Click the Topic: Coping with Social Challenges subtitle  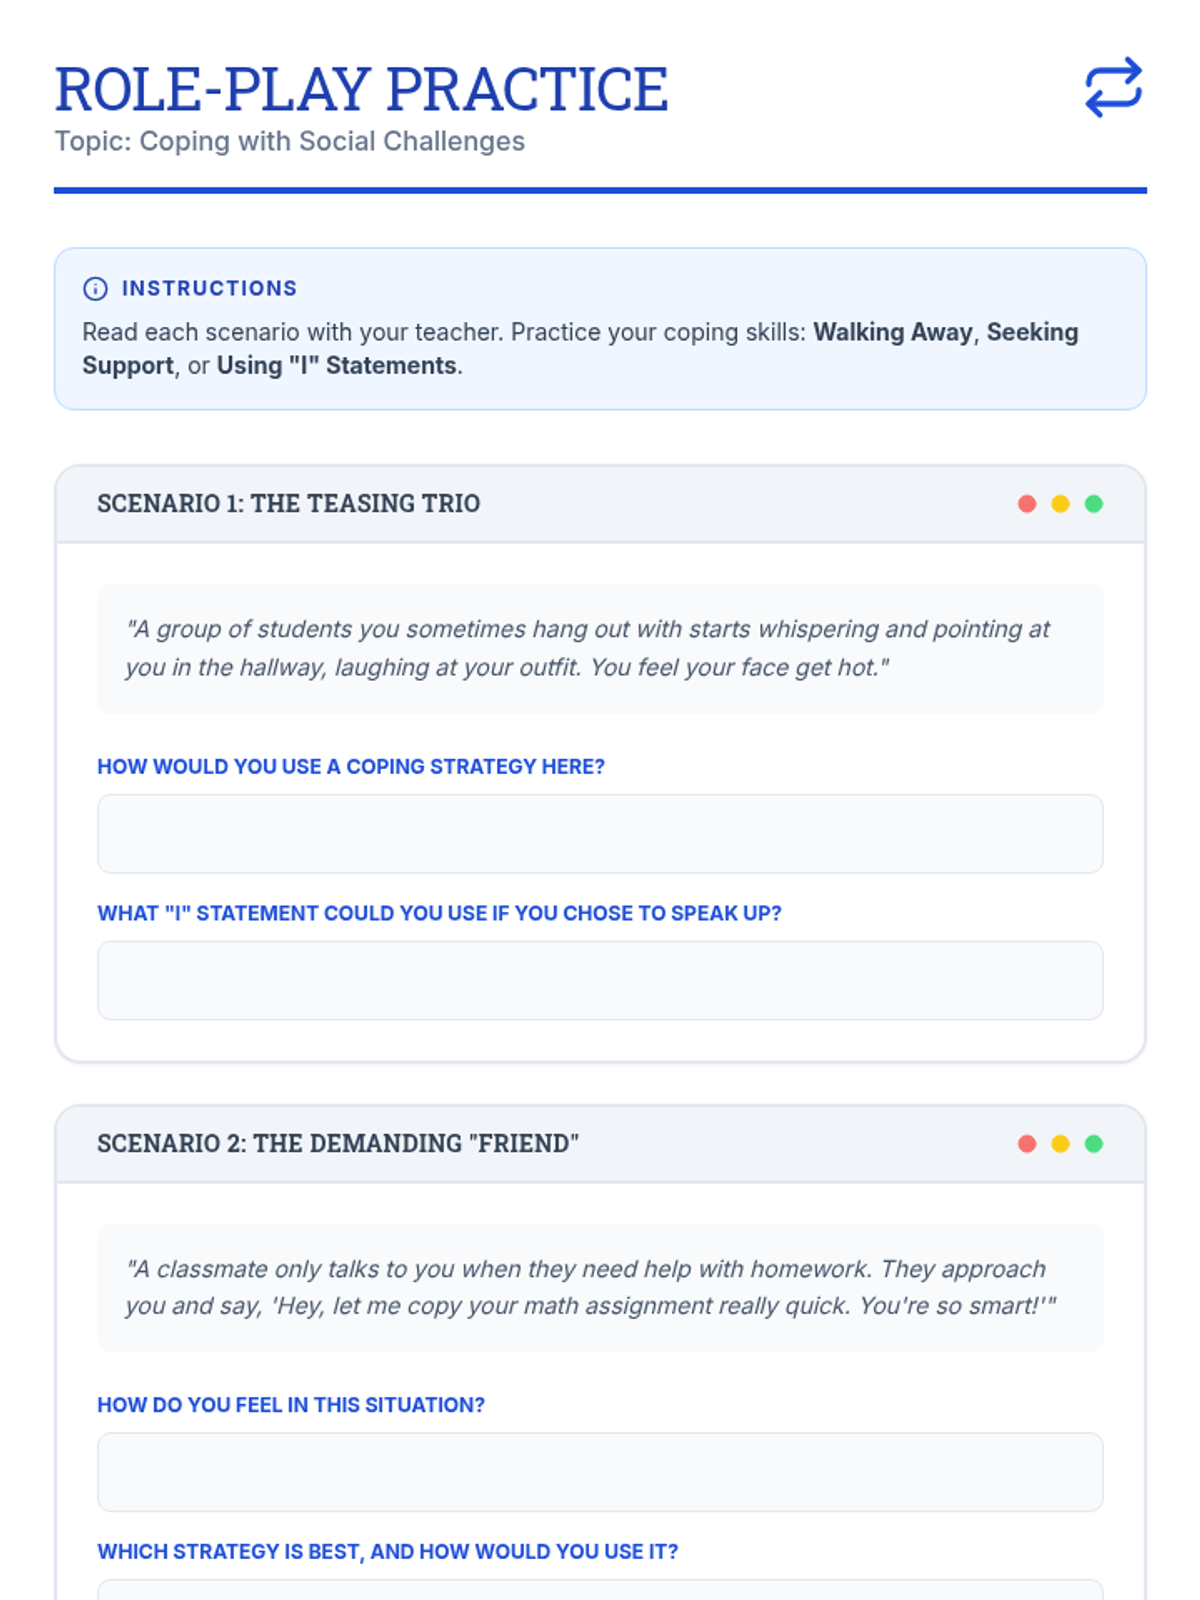(x=289, y=142)
